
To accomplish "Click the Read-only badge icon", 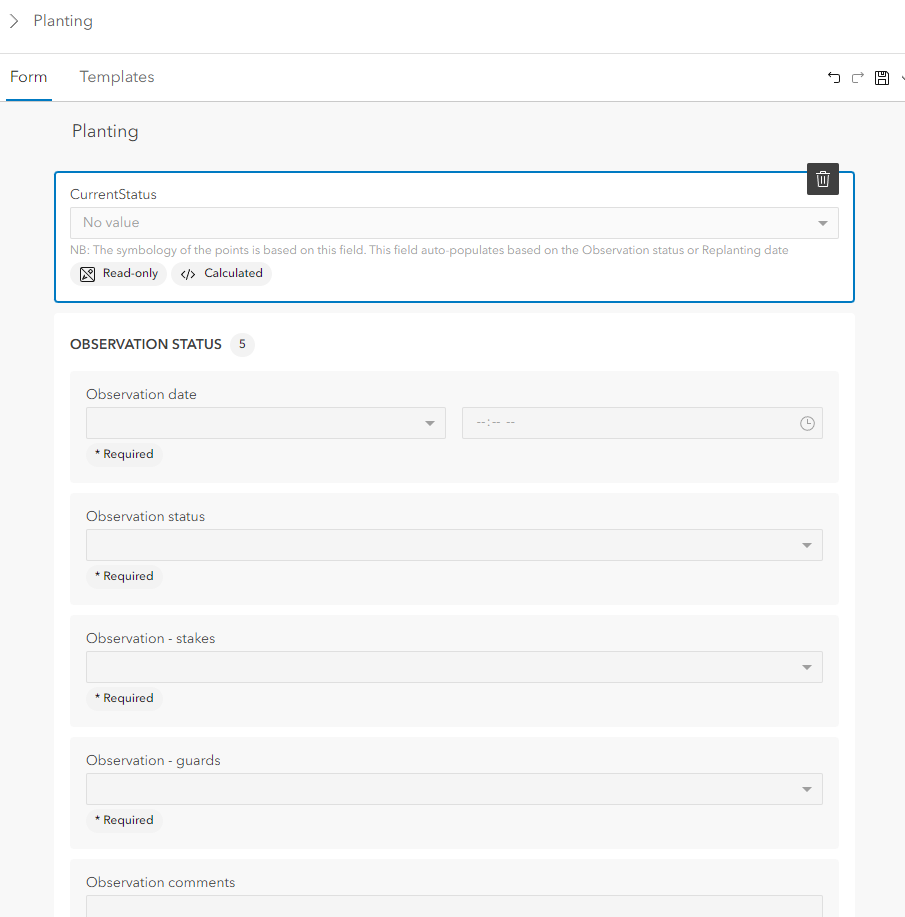I will point(88,274).
